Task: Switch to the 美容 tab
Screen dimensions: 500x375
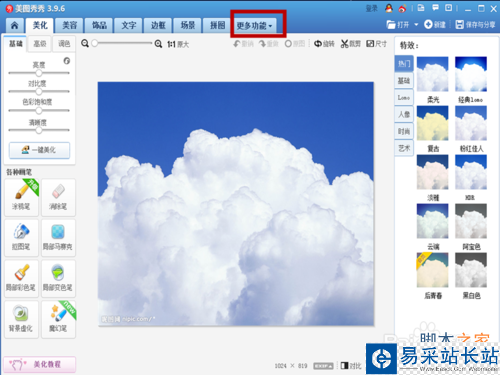Action: click(x=70, y=25)
